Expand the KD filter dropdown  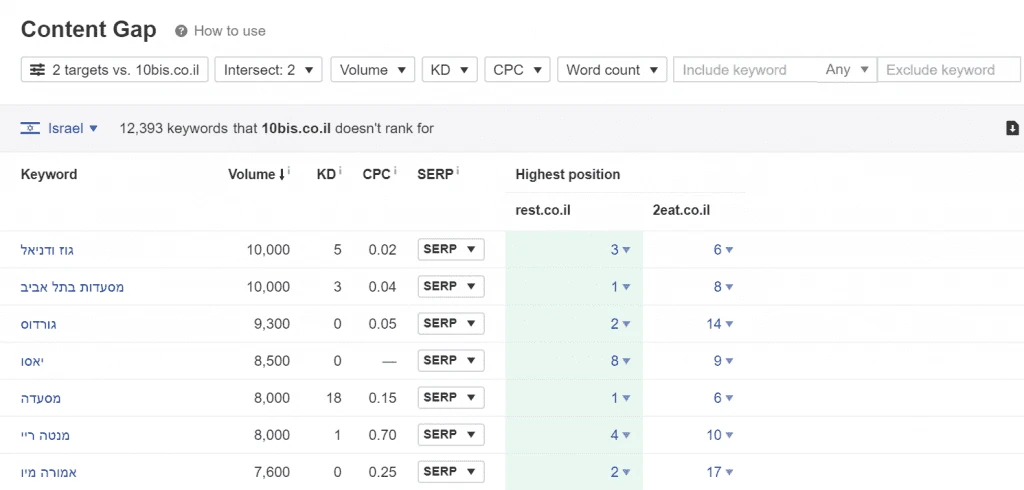click(450, 70)
